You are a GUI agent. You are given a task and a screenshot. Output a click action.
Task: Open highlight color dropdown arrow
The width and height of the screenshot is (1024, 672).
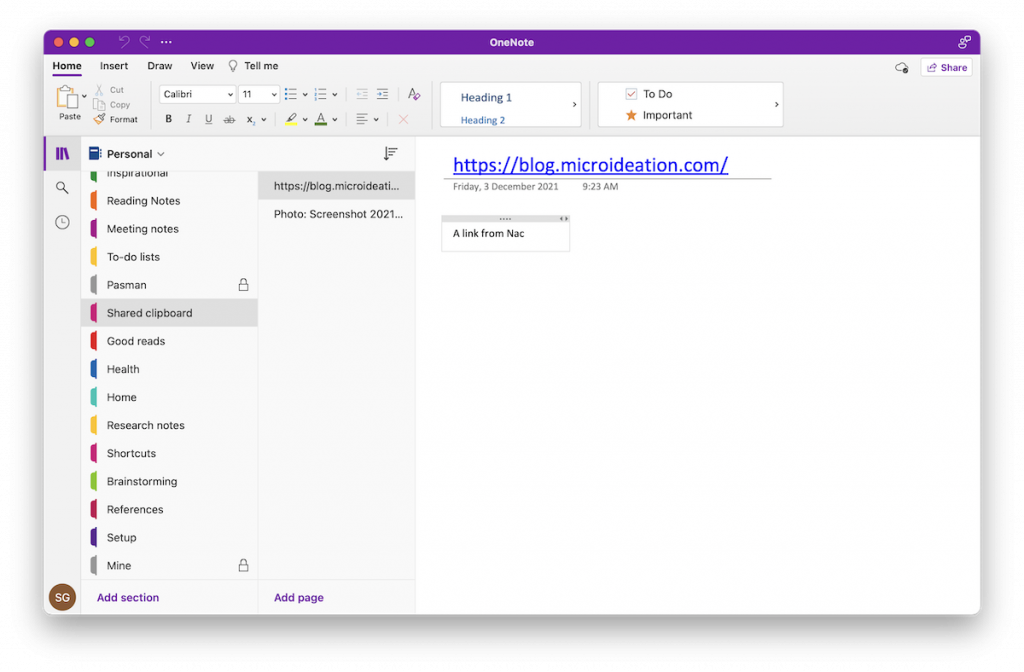tap(305, 120)
